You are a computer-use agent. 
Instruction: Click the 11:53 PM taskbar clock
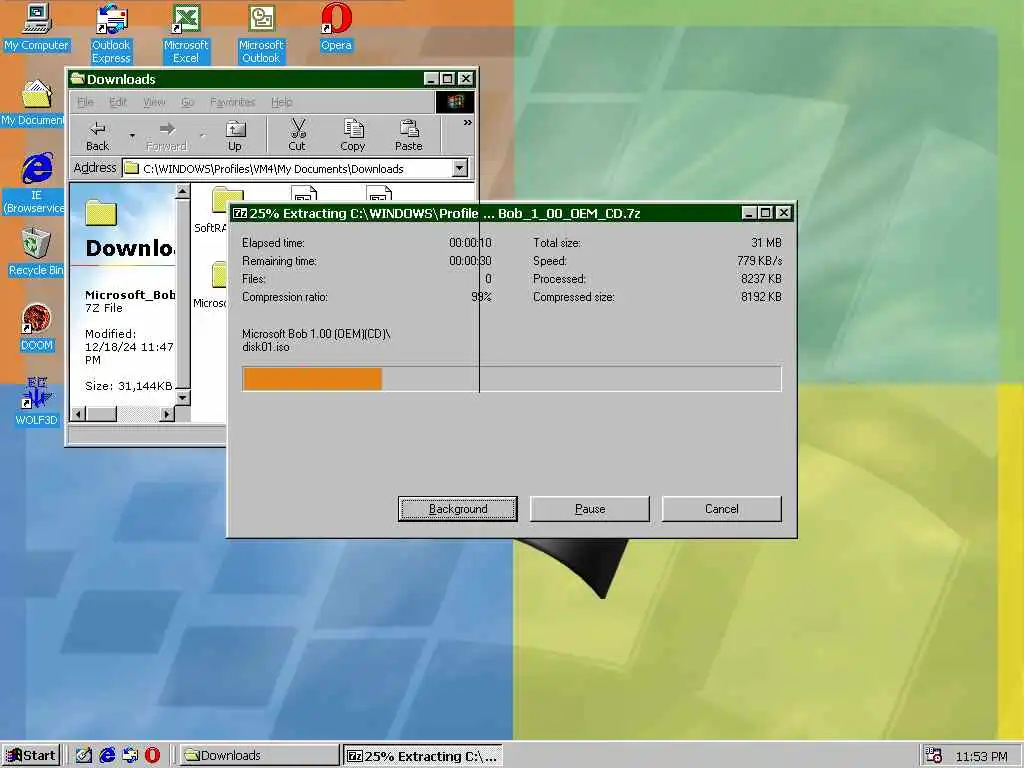982,756
